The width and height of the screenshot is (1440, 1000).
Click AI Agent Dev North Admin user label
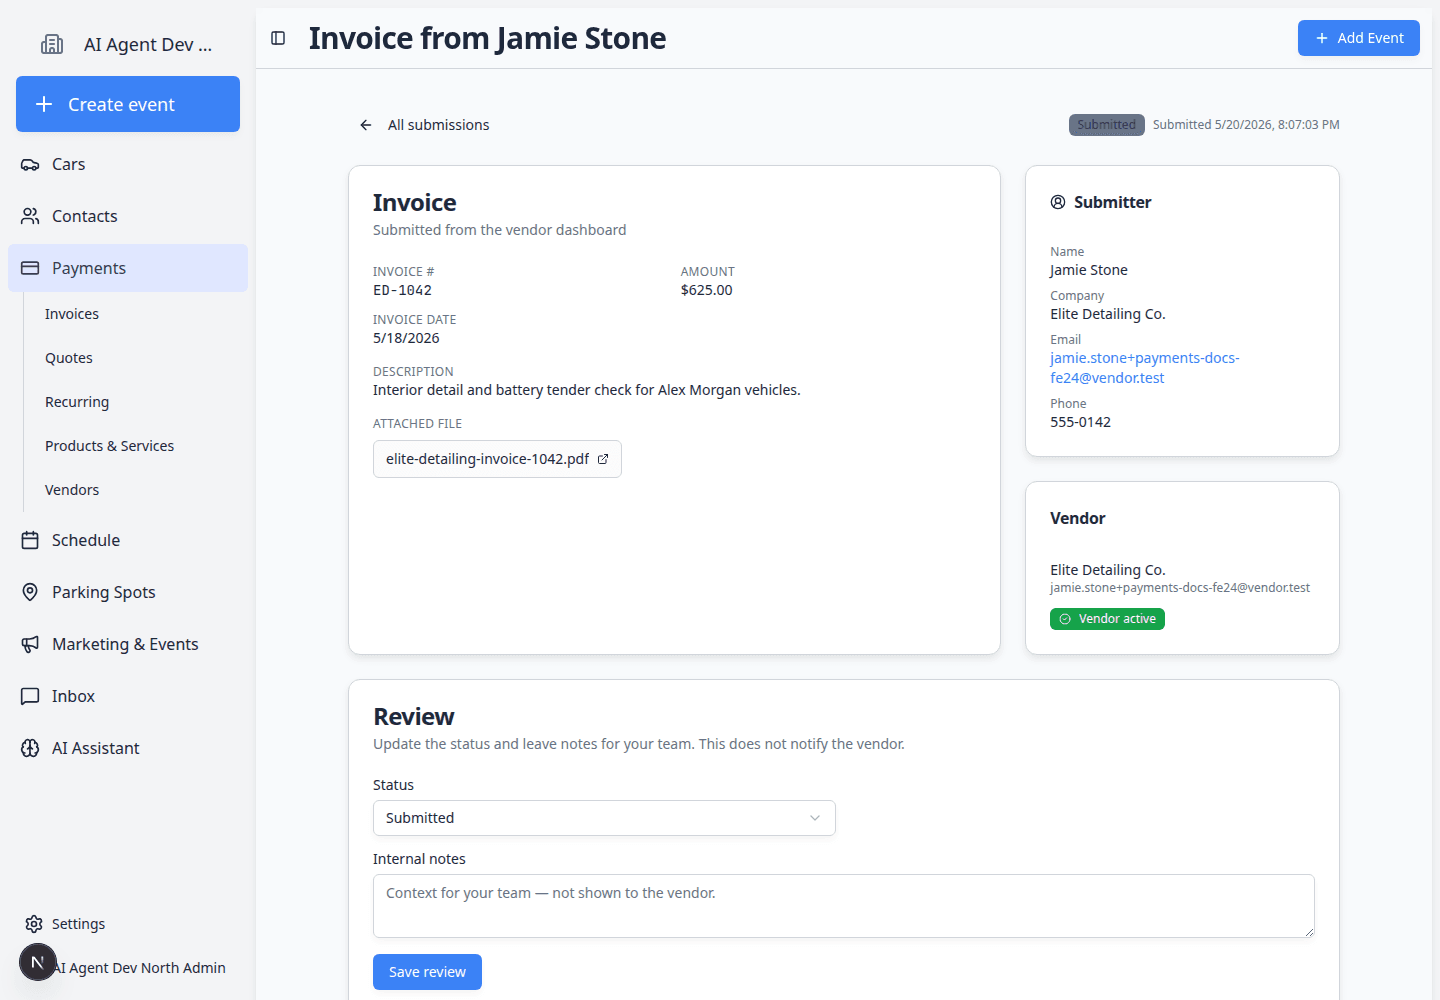pyautogui.click(x=140, y=968)
